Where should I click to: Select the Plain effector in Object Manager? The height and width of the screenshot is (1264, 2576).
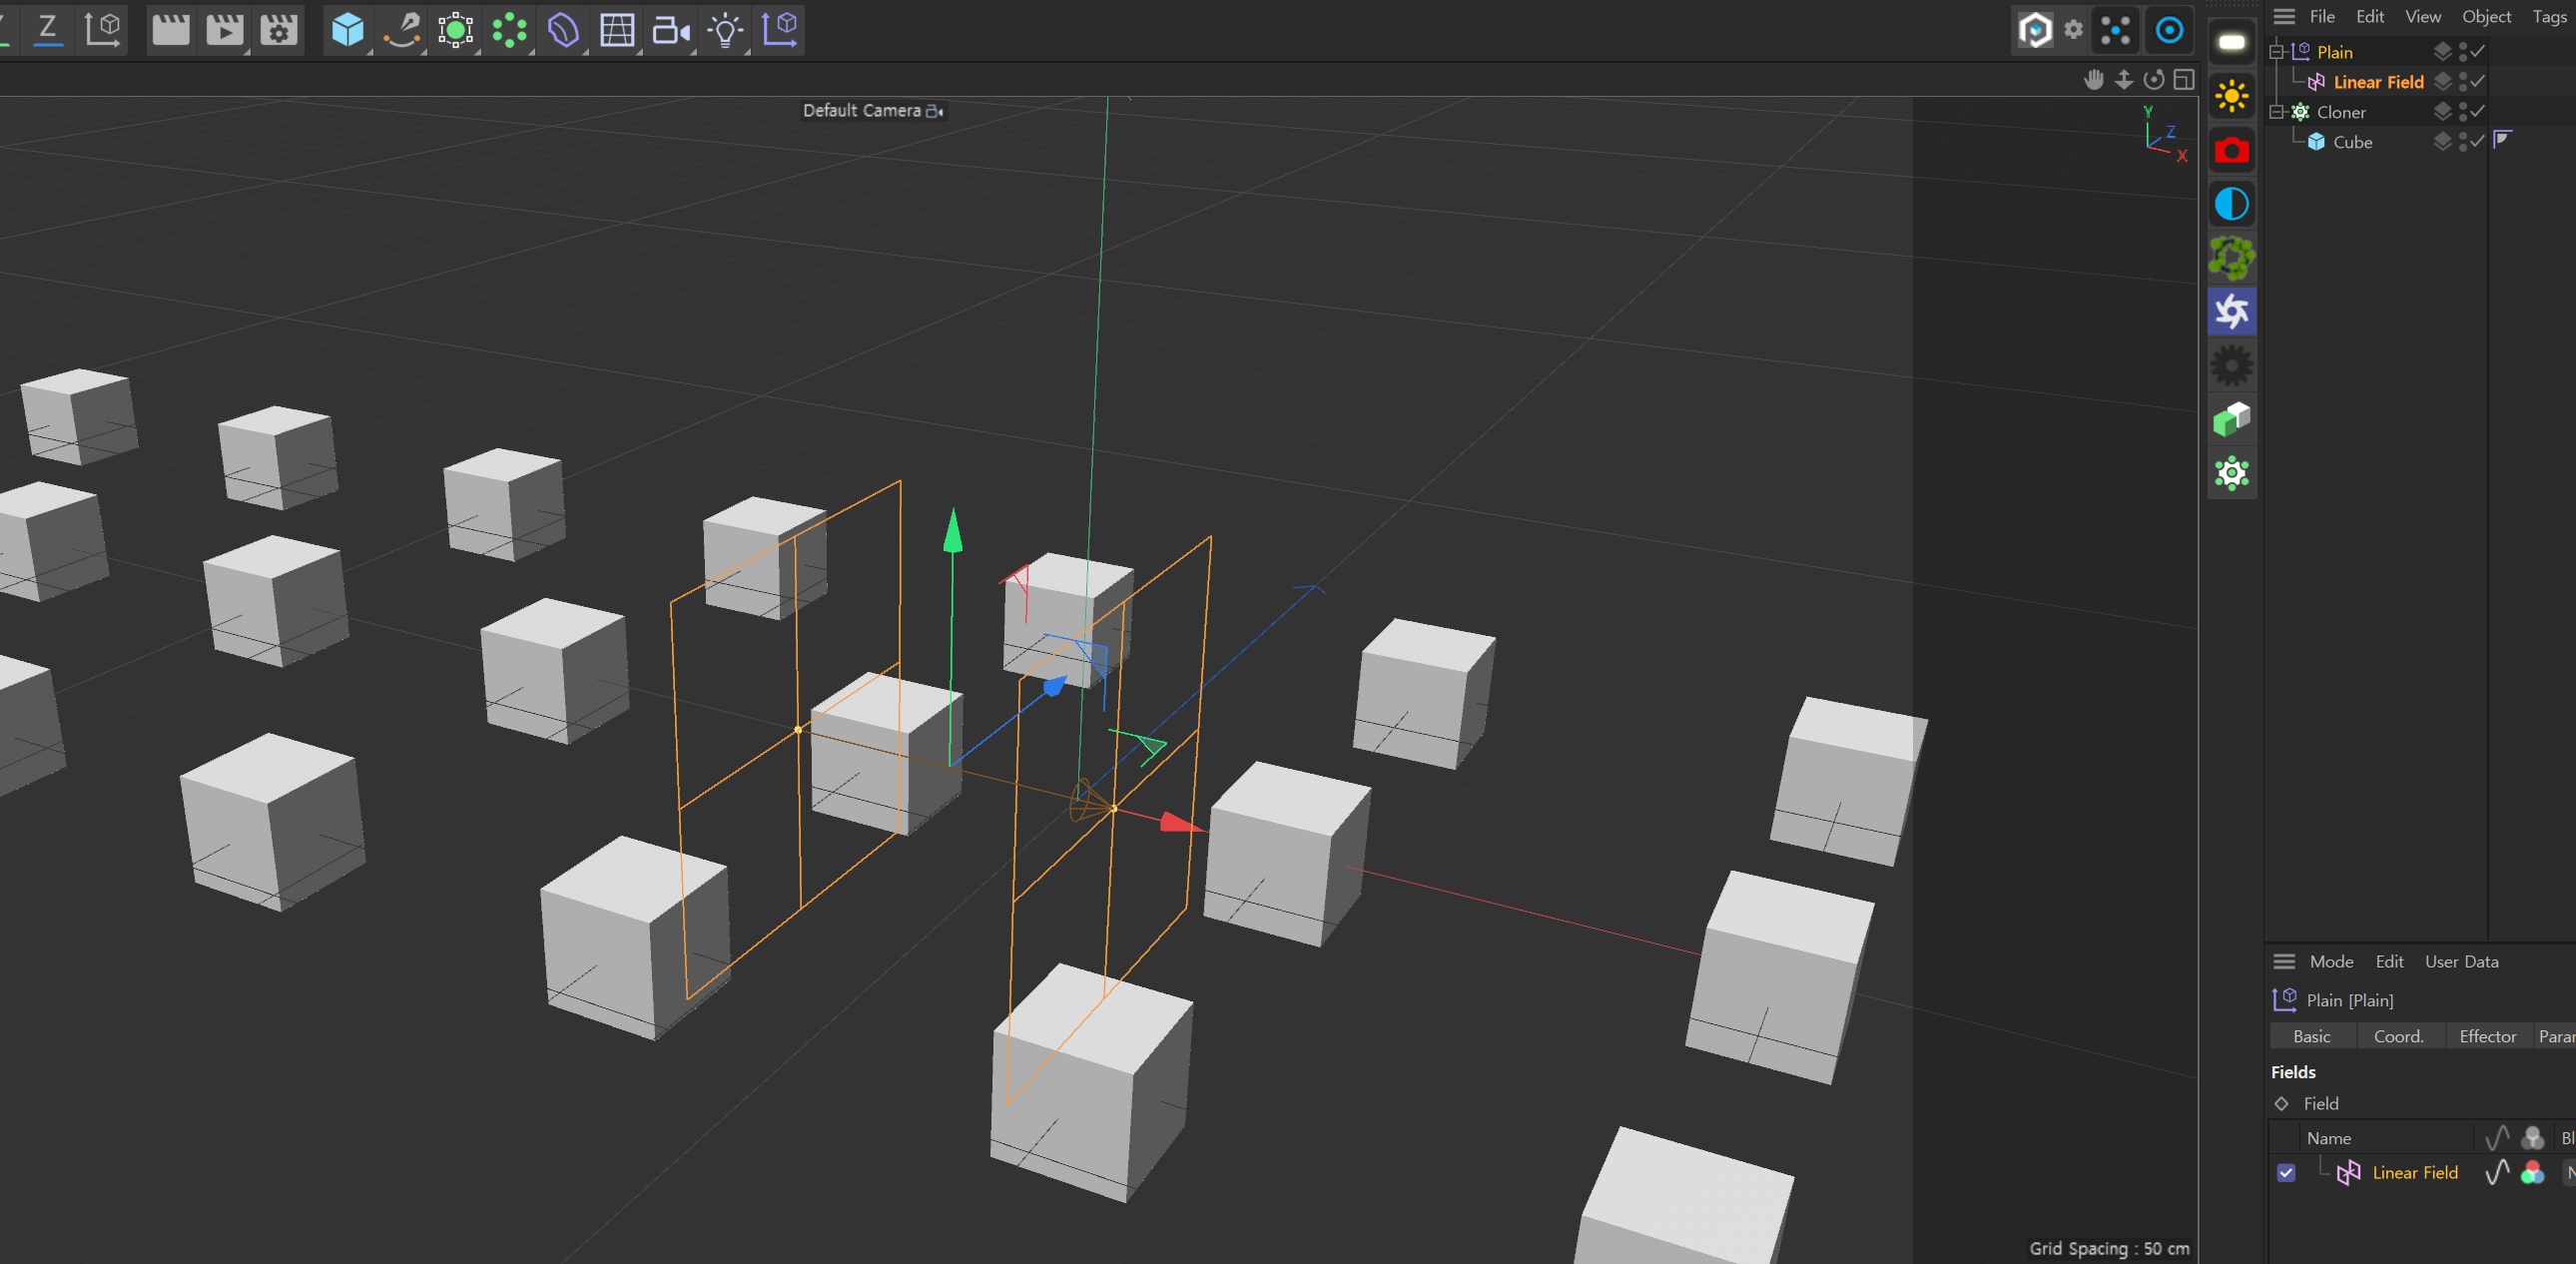pyautogui.click(x=2334, y=52)
